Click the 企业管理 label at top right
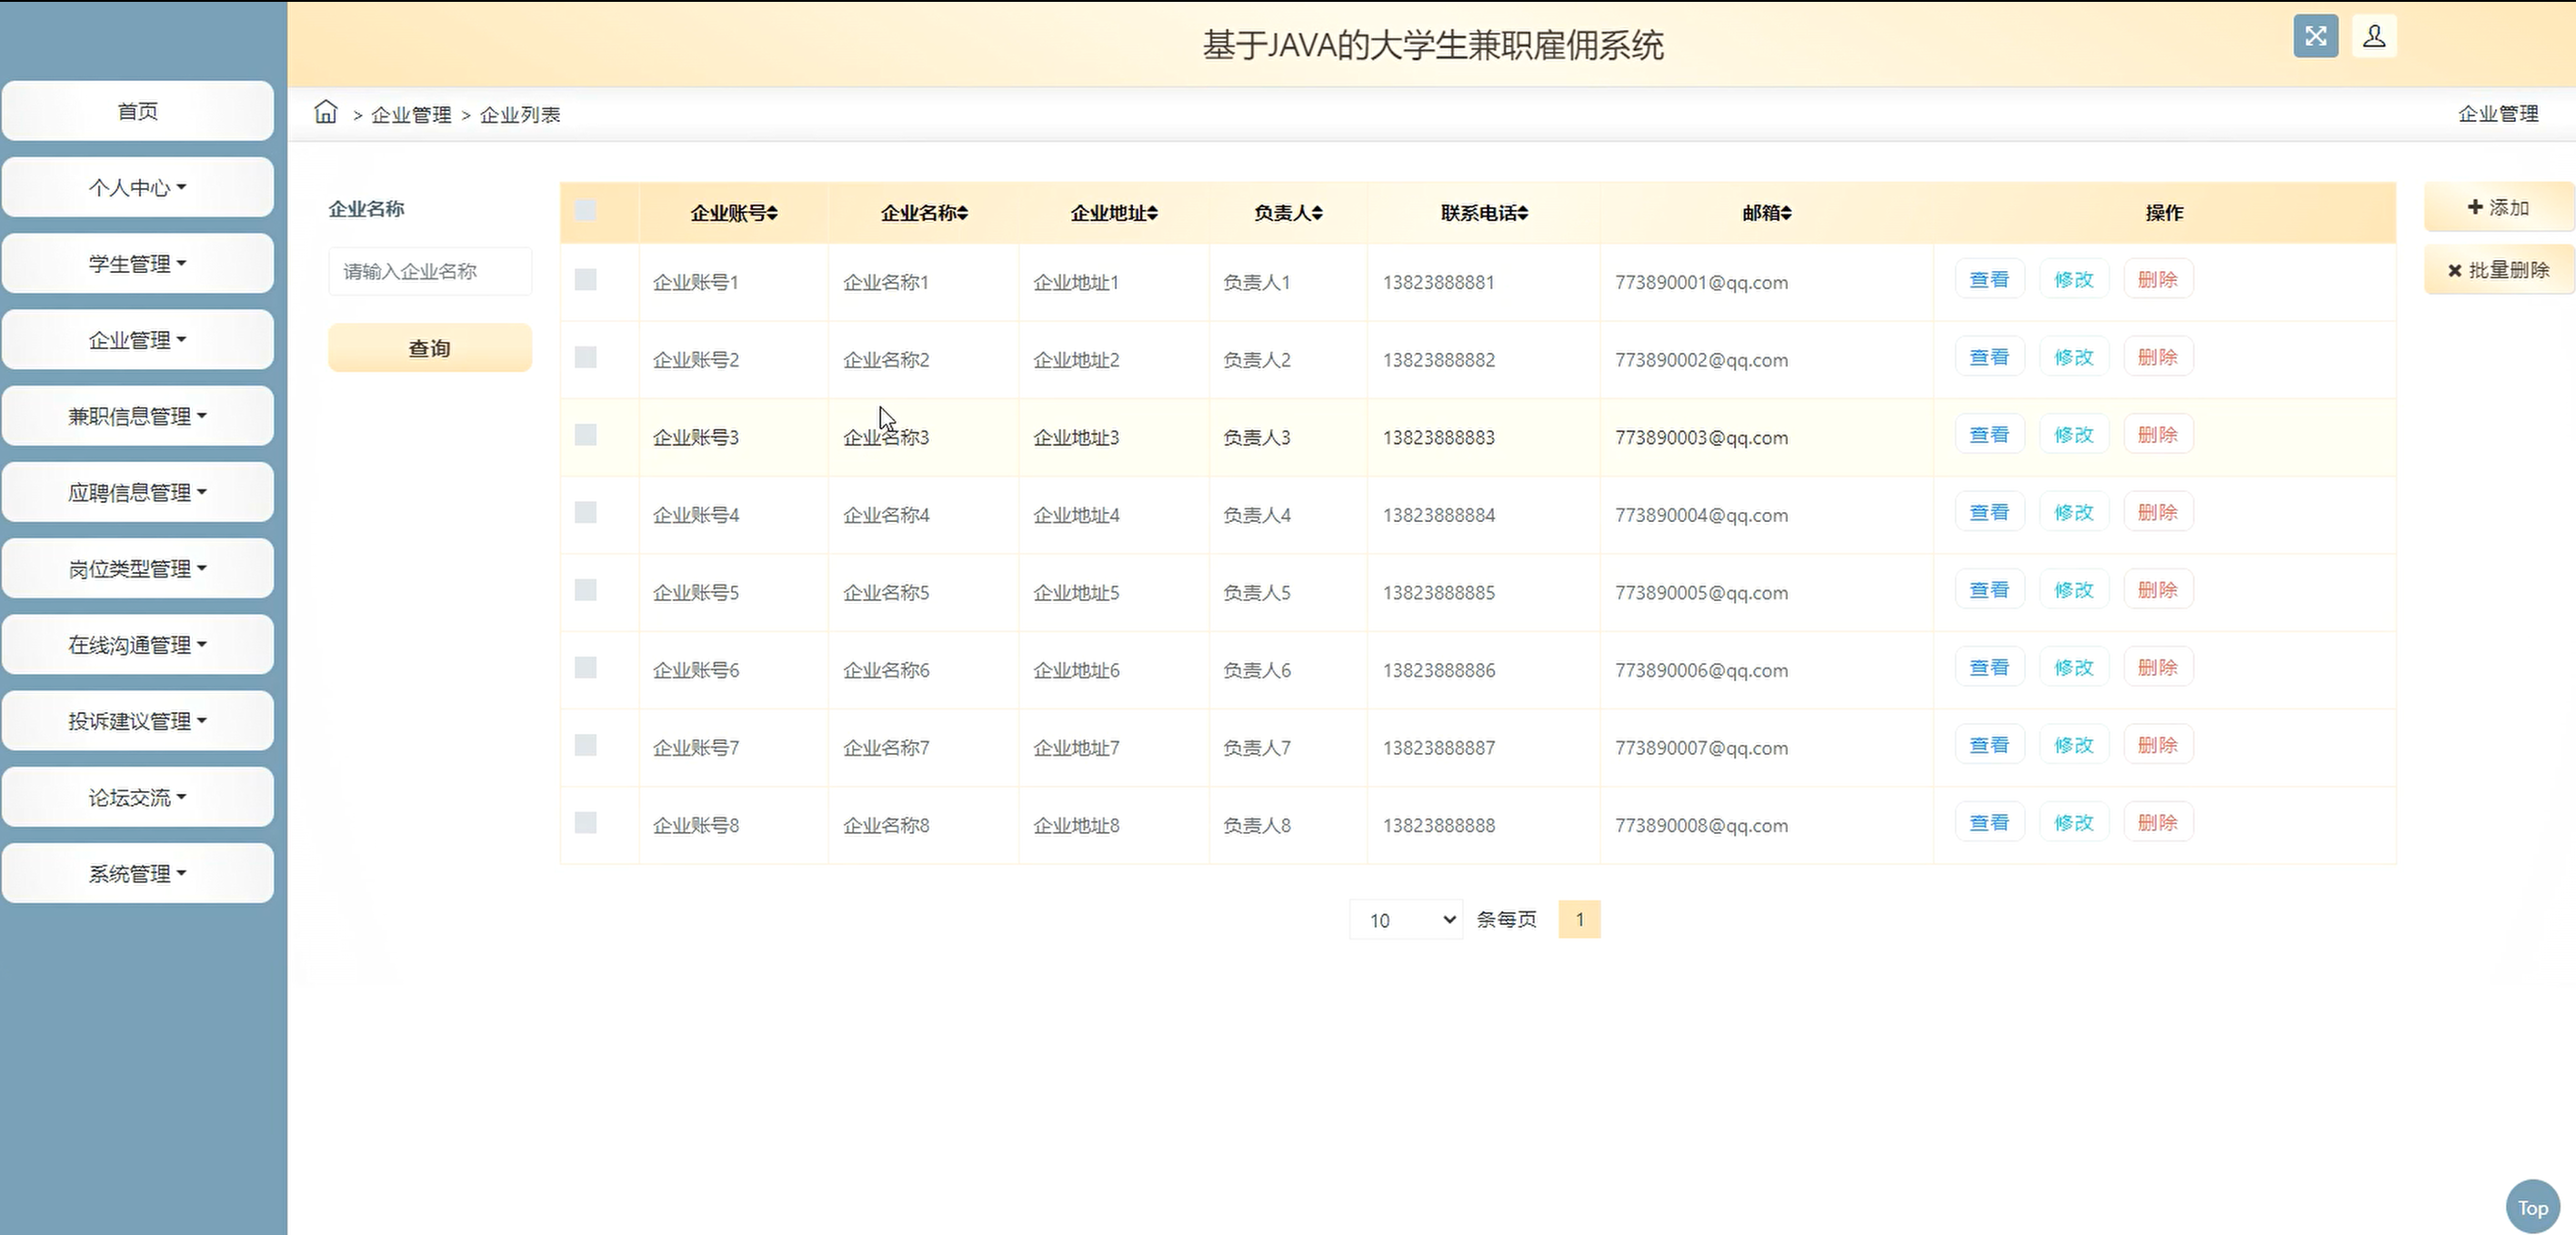The image size is (2576, 1235). point(2498,114)
